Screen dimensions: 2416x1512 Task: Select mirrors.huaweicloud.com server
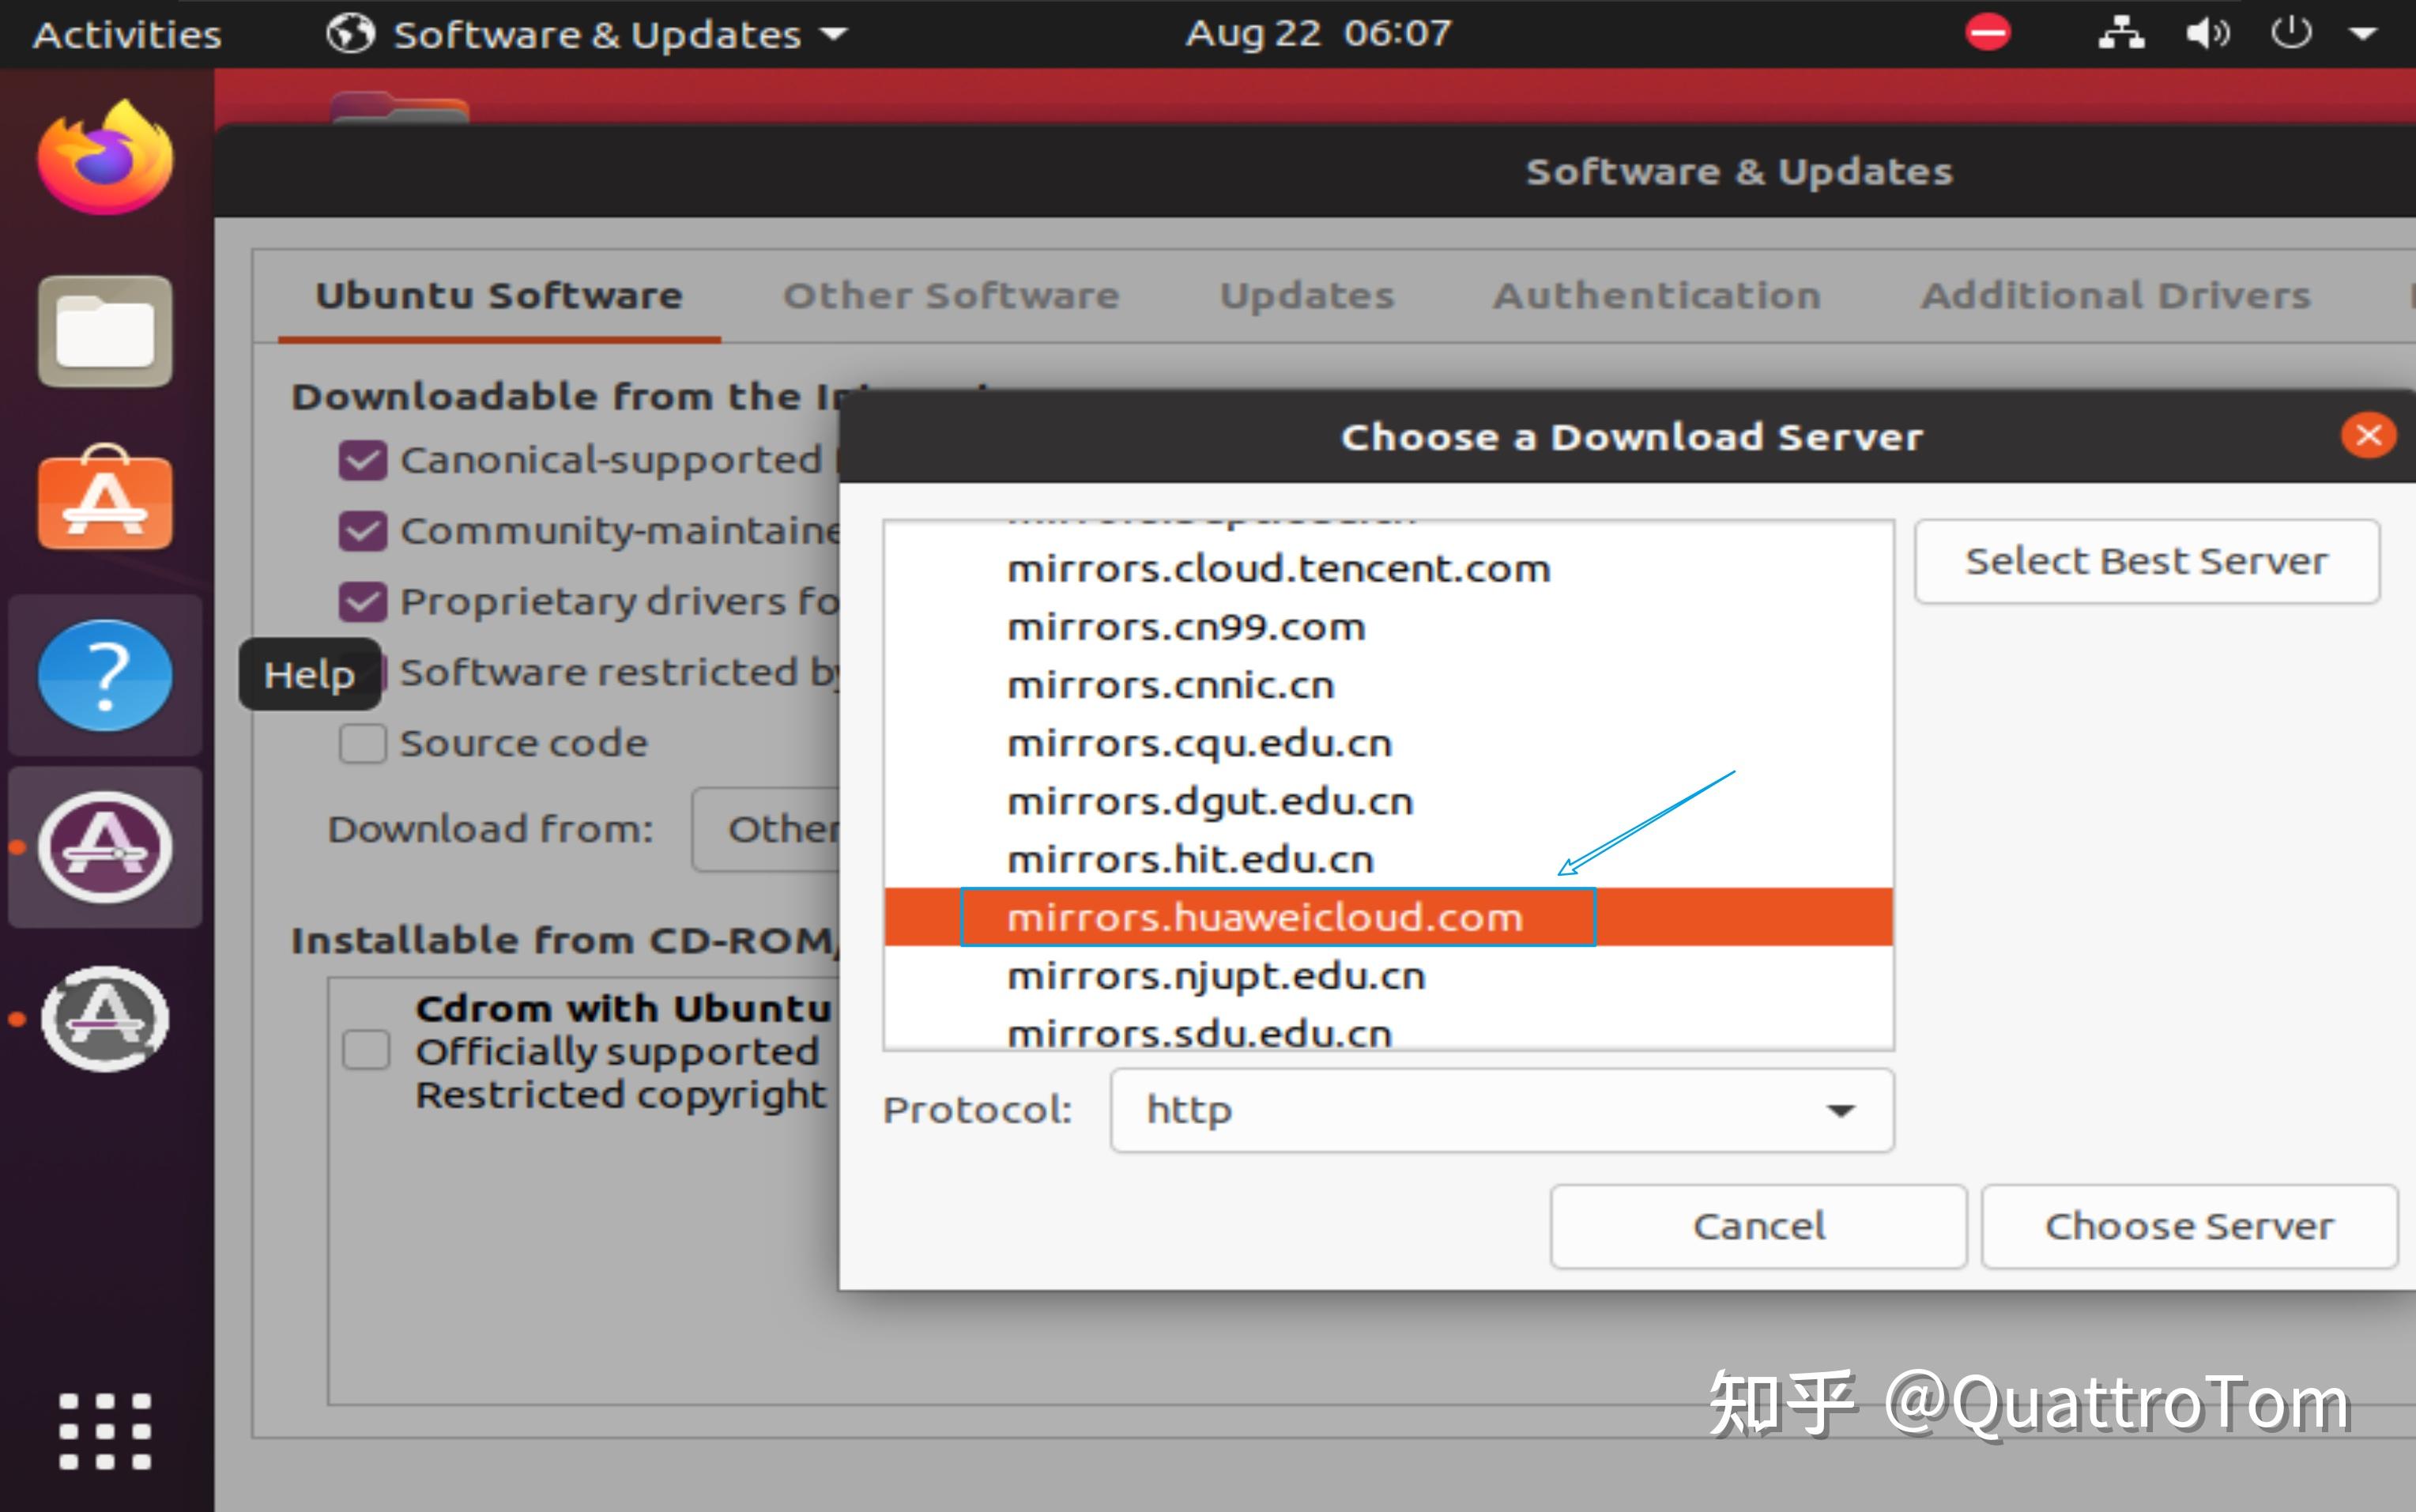point(1388,917)
